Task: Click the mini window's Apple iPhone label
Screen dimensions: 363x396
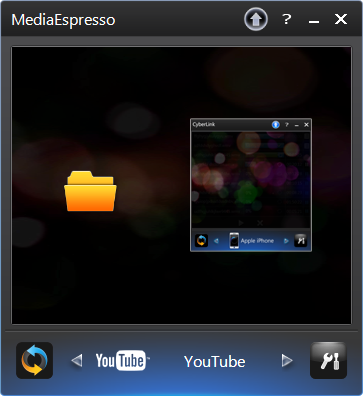Action: click(257, 241)
